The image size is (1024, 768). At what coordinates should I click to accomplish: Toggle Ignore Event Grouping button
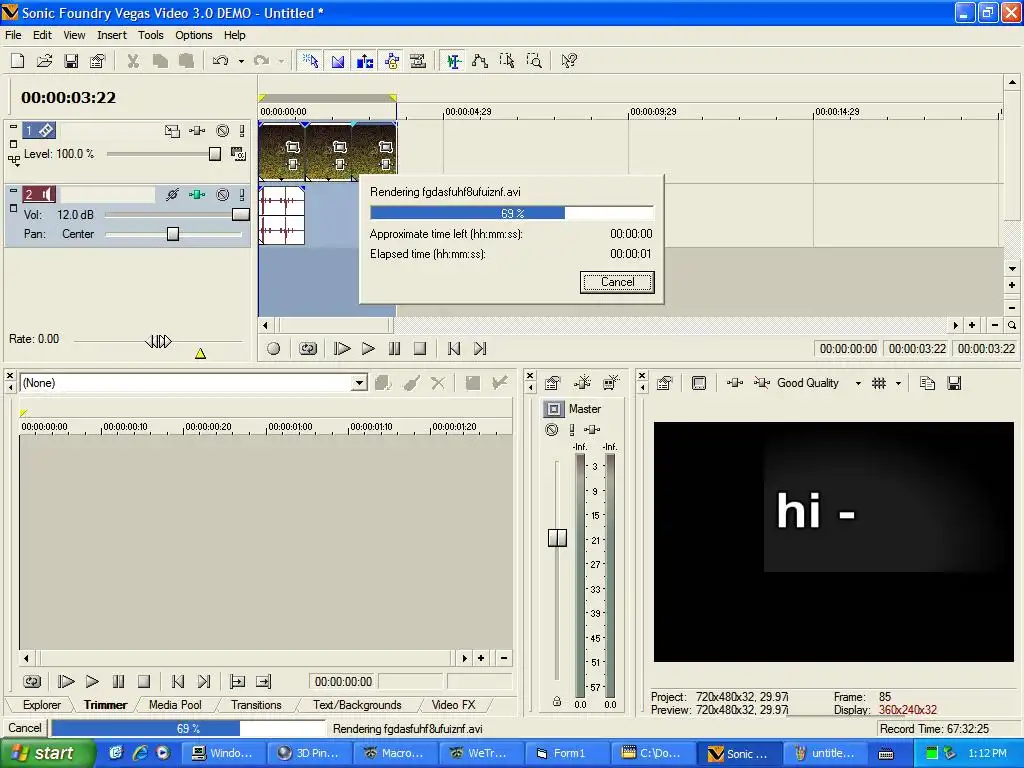[x=418, y=61]
